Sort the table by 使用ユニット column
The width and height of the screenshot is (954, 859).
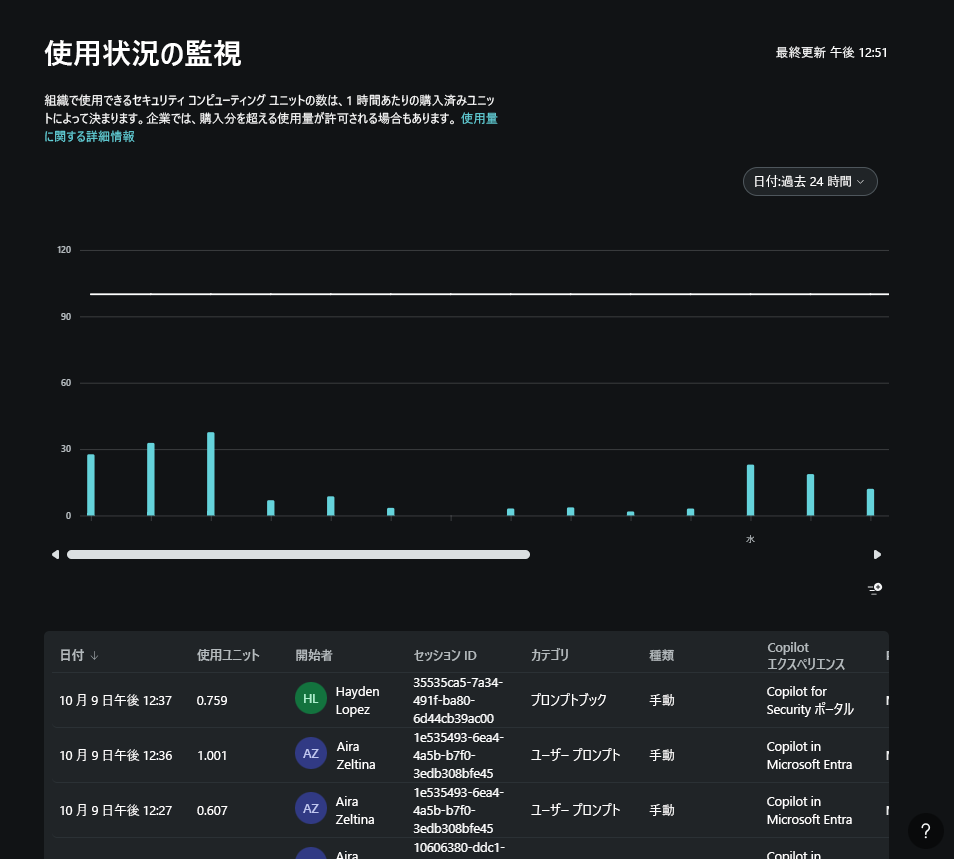pyautogui.click(x=228, y=655)
